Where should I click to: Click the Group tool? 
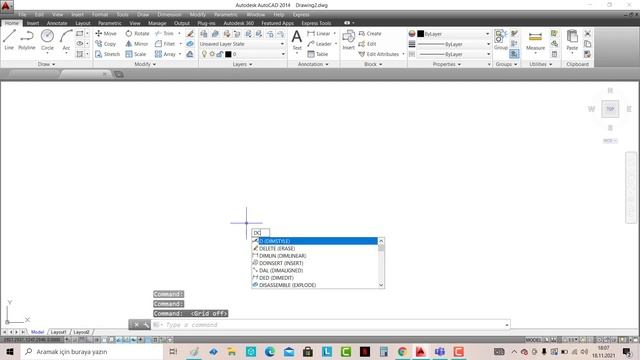(x=500, y=40)
